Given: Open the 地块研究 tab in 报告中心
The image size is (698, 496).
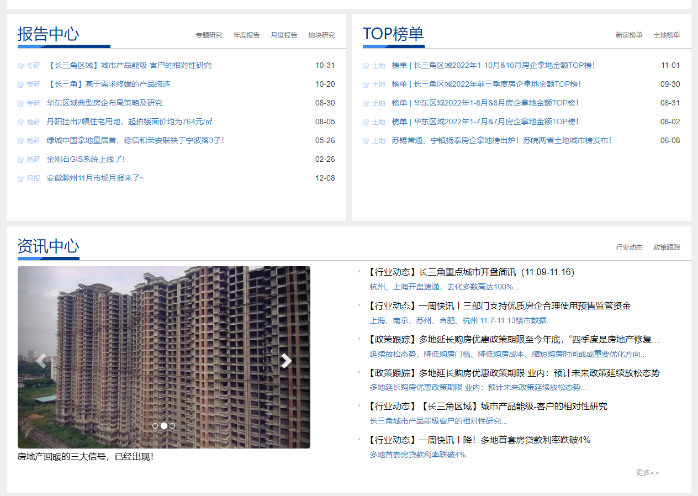Looking at the screenshot, I should coord(321,35).
